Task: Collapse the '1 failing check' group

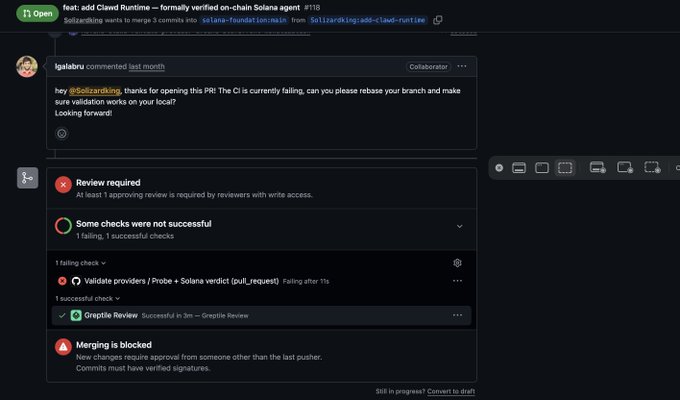Action: [80, 263]
